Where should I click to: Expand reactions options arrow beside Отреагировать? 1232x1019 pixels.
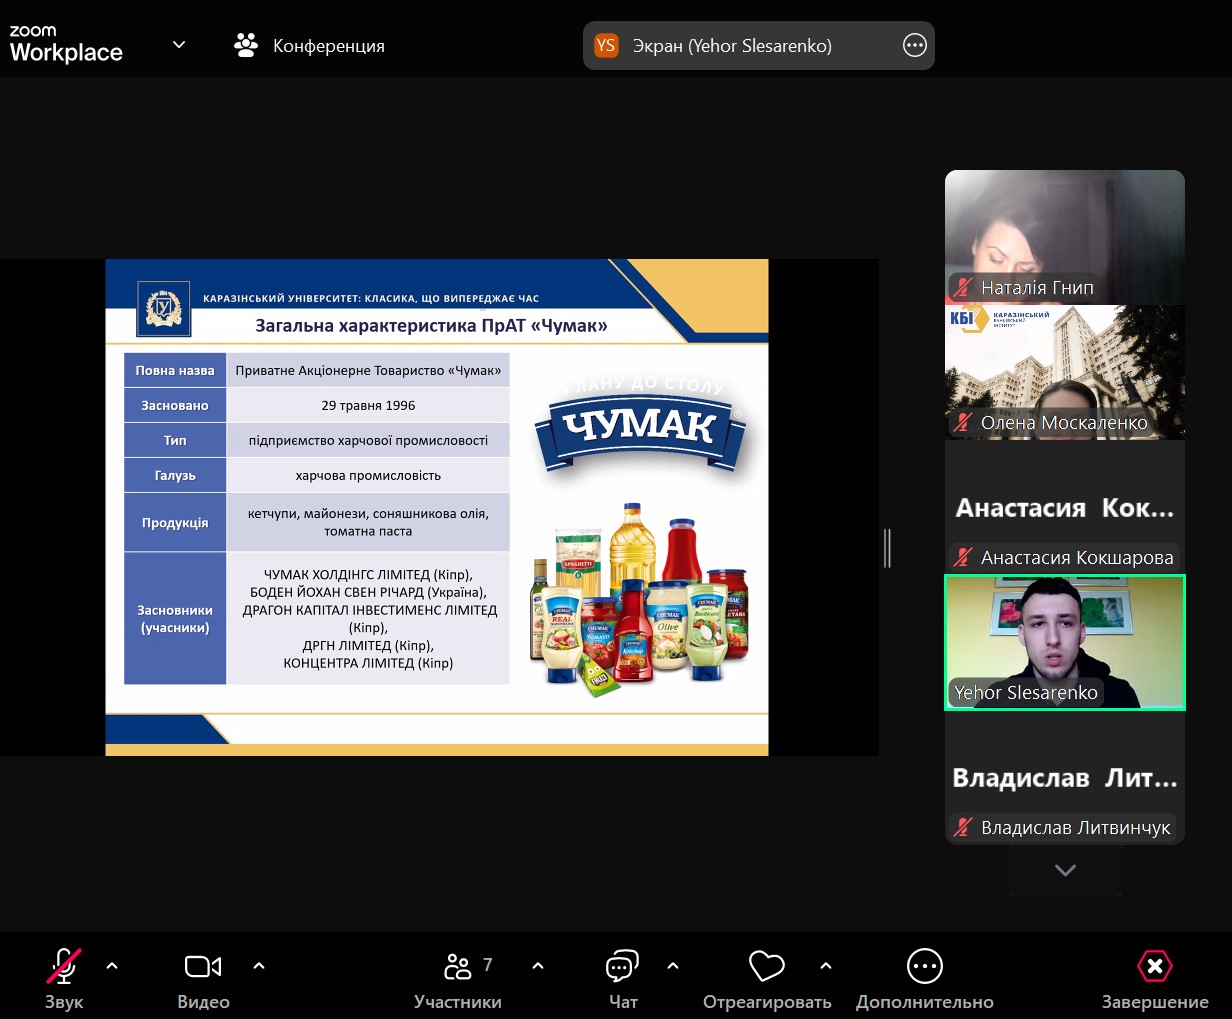(x=826, y=966)
